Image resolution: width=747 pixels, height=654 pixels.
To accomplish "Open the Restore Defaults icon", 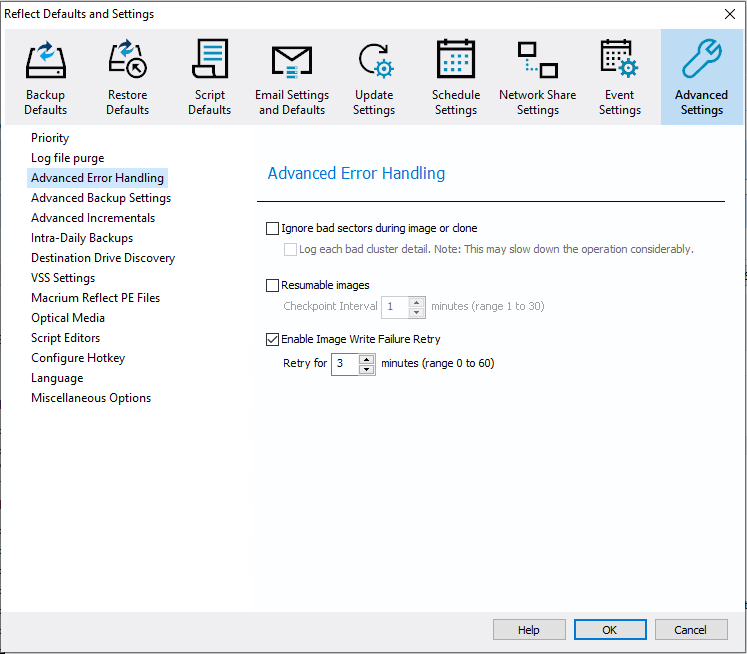I will (128, 59).
